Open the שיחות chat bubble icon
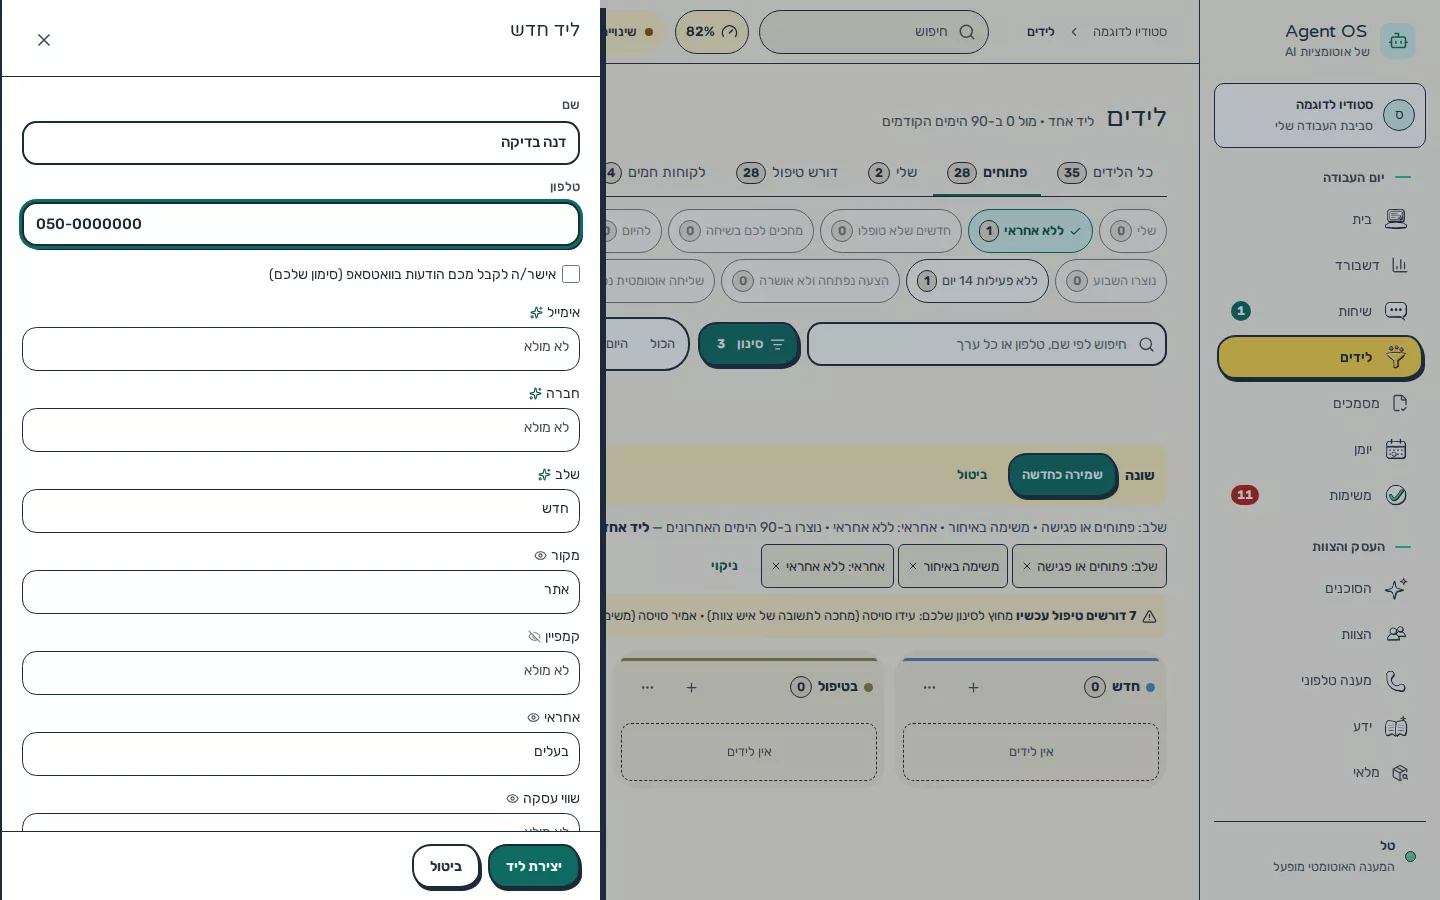Screen dimensions: 1440x900 pos(1396,311)
